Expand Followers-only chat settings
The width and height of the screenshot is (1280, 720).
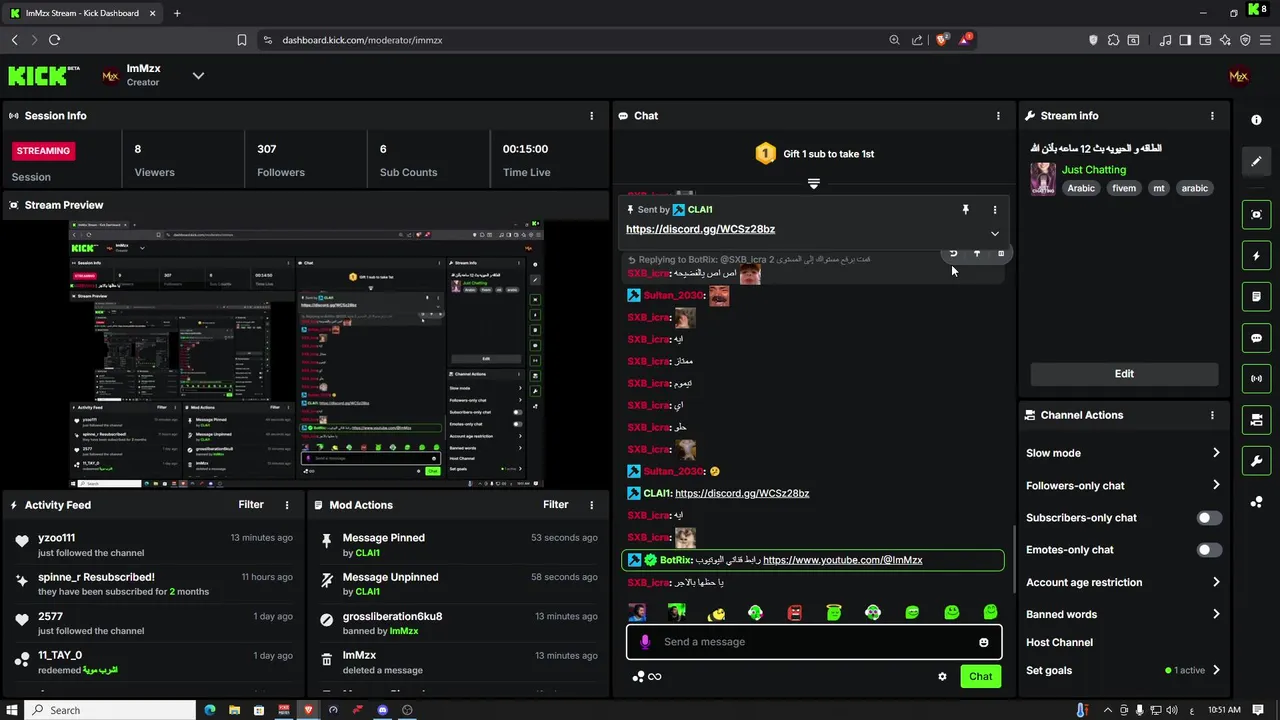pyautogui.click(x=1216, y=485)
